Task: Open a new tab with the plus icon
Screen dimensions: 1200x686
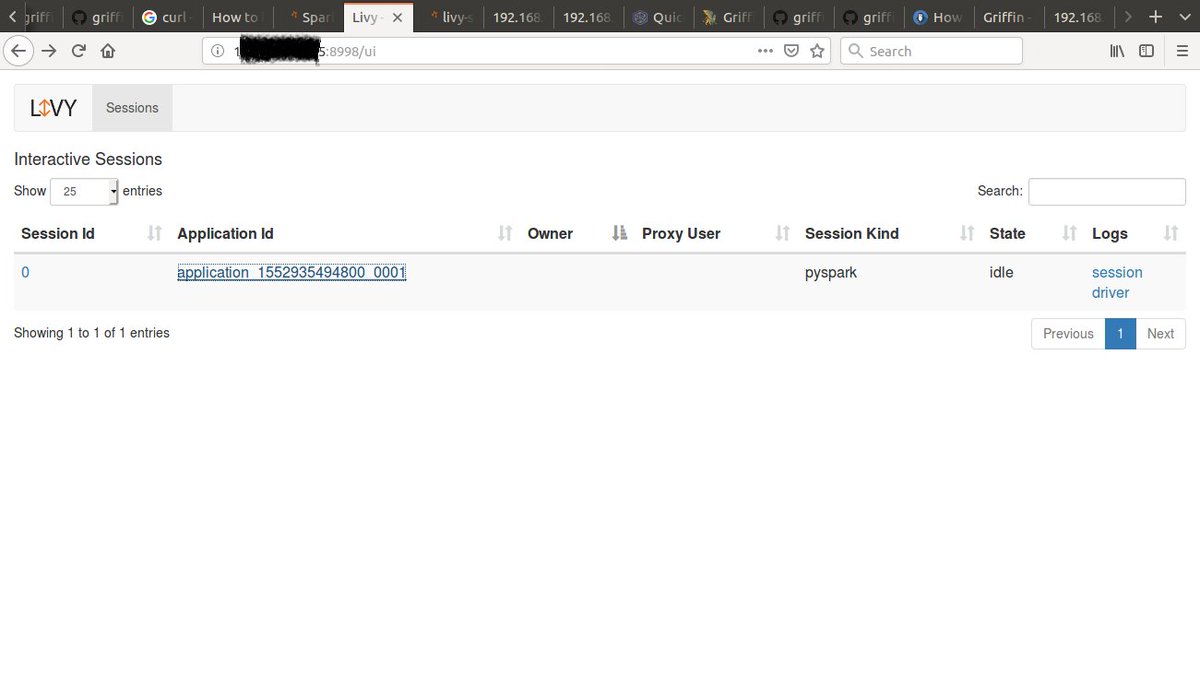Action: pos(1156,17)
